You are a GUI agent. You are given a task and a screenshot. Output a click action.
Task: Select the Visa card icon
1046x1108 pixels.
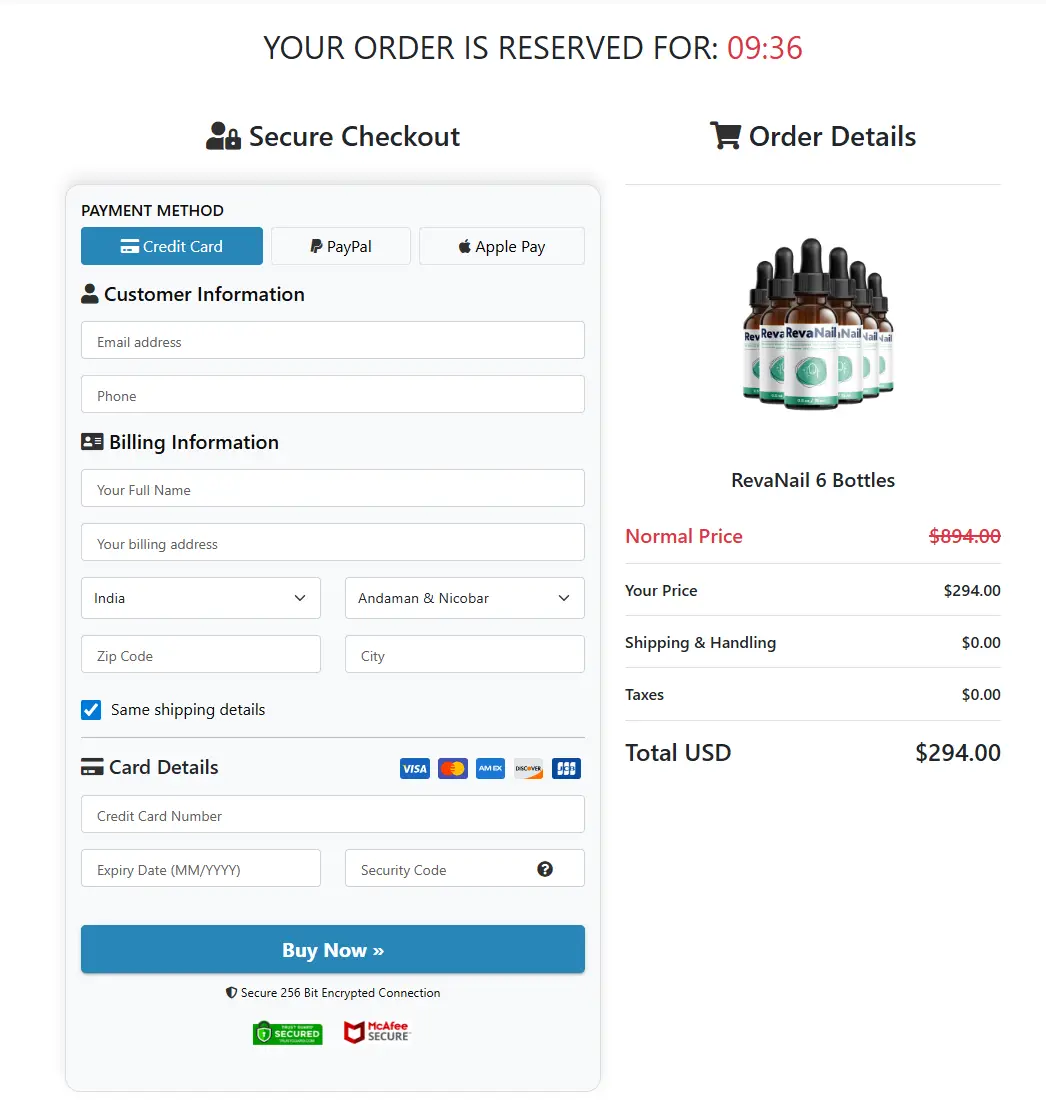click(414, 768)
